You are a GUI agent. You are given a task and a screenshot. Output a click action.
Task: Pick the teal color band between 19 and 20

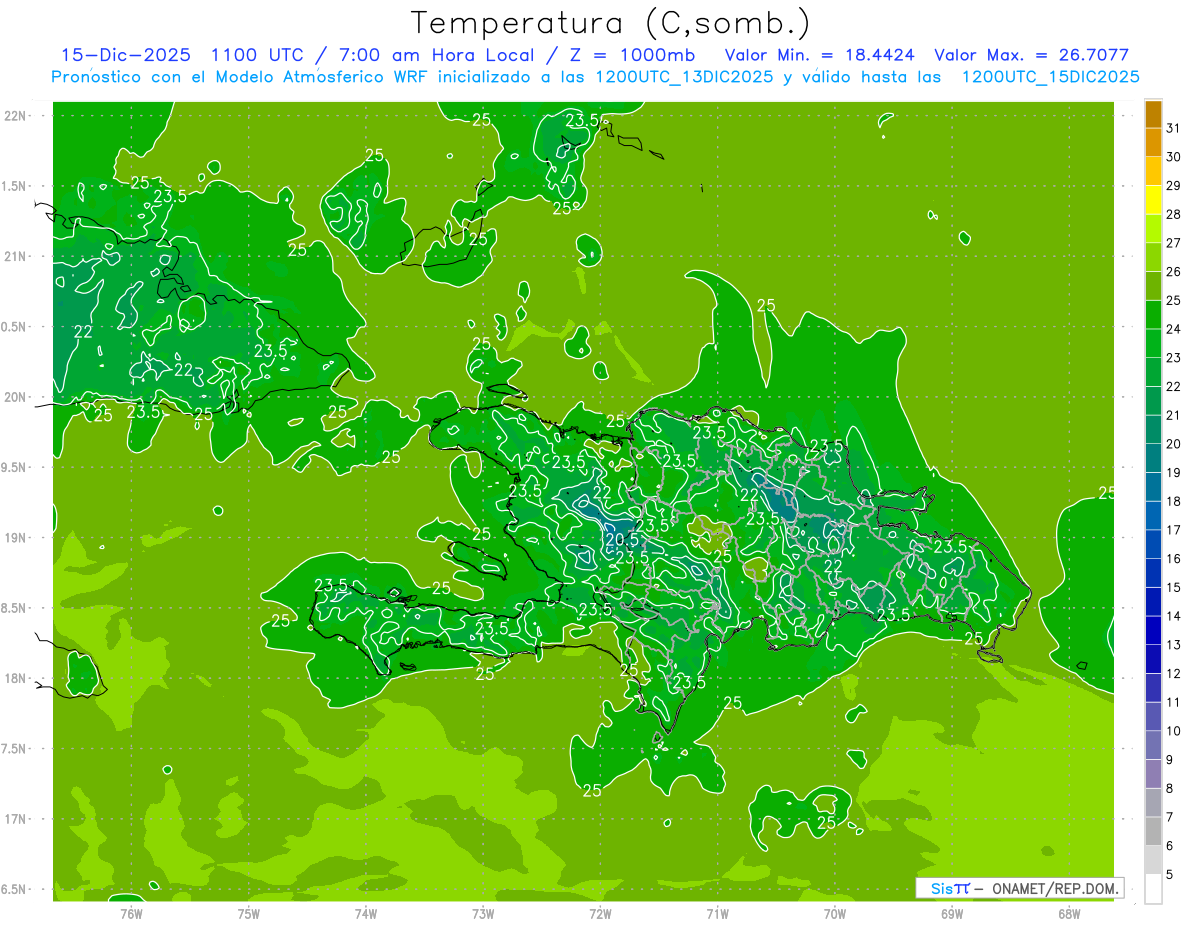point(1153,458)
